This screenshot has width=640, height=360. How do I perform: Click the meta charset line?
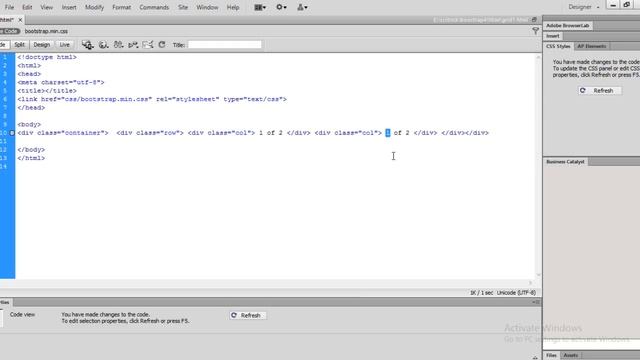[x=61, y=82]
